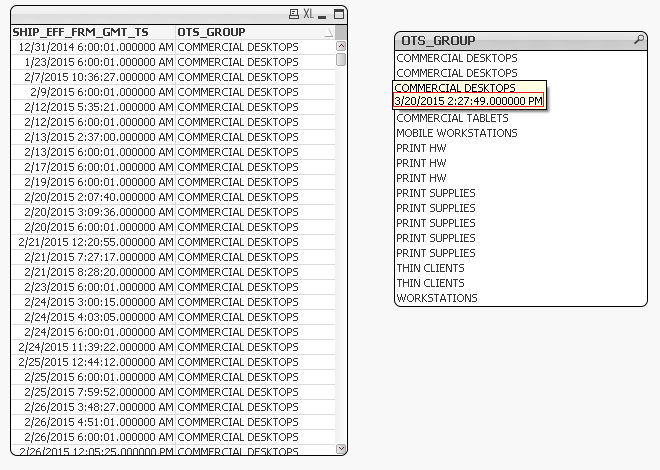Click the sort indicator on the table's OTS_GROUP column

click(x=329, y=32)
